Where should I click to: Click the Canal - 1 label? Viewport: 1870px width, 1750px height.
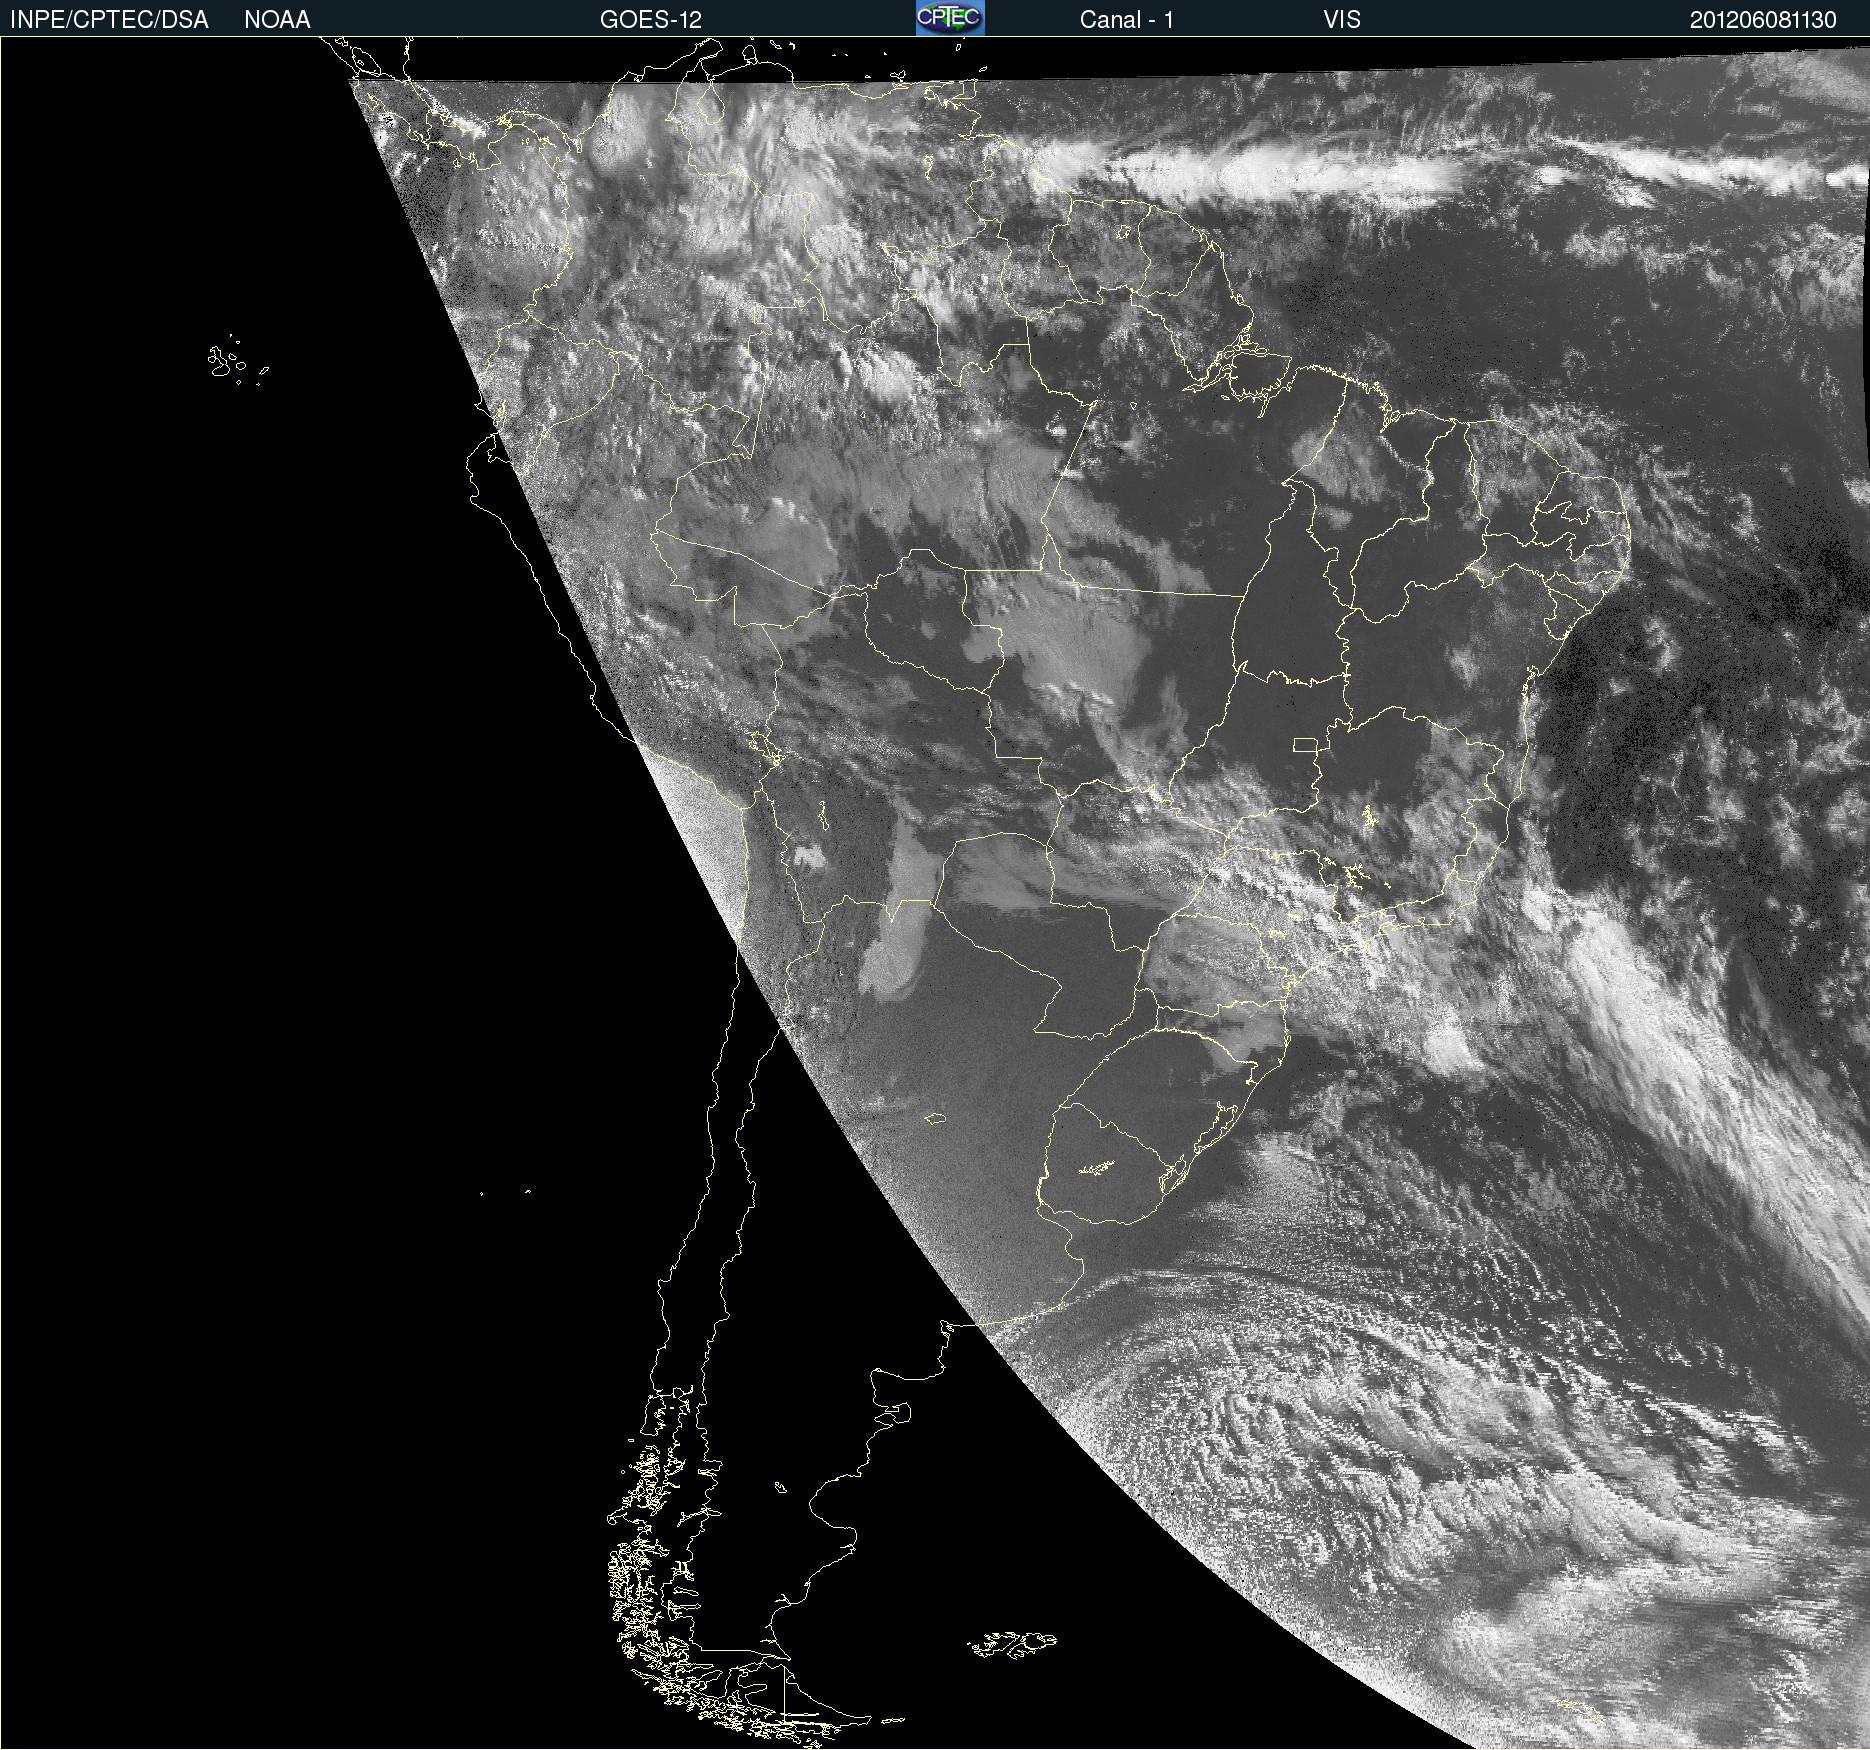click(x=1126, y=20)
